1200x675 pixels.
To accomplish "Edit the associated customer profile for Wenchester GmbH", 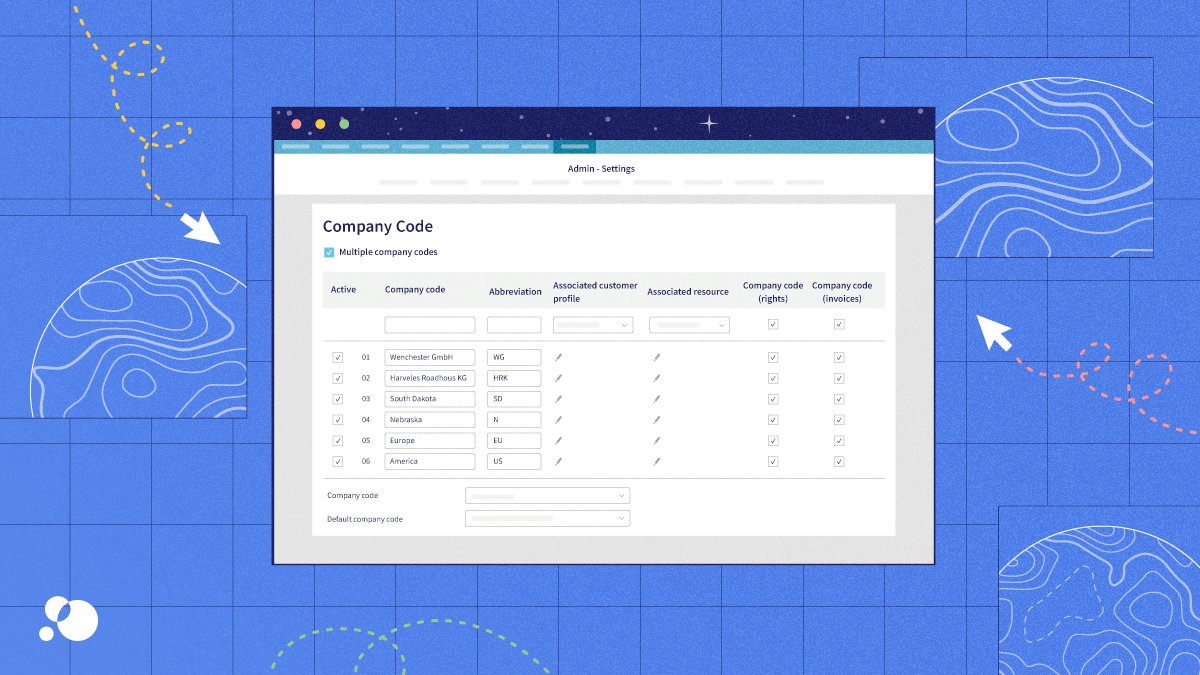I will coord(559,357).
